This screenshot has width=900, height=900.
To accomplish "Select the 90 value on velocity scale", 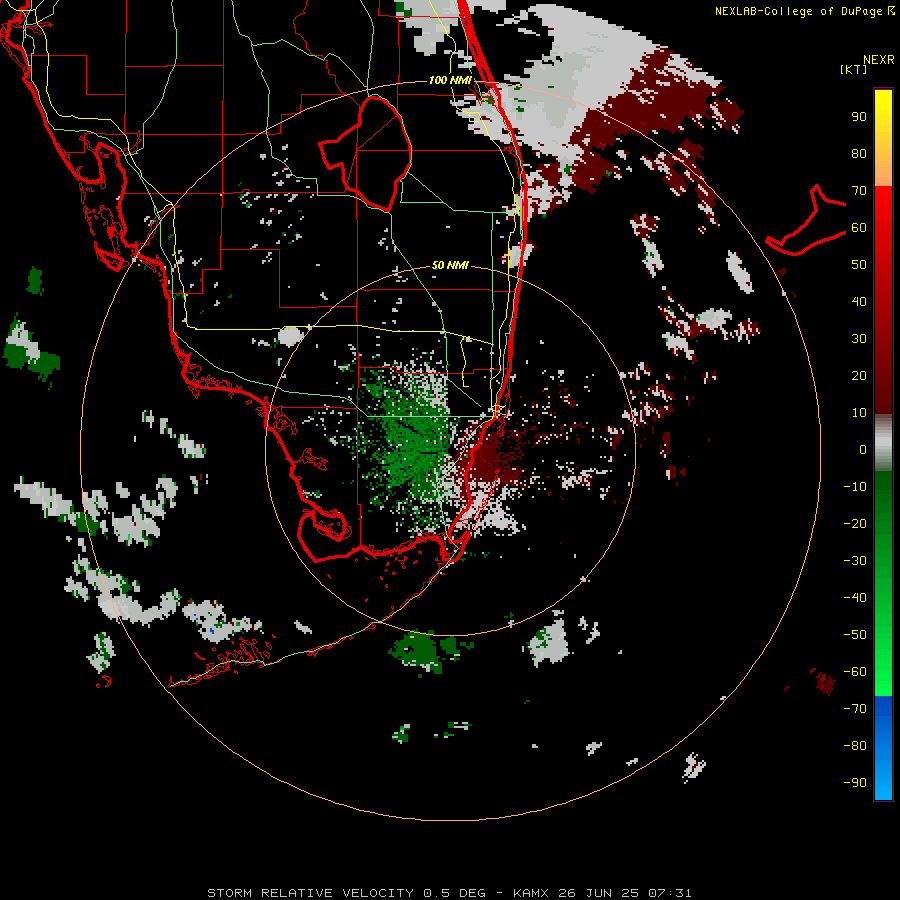I will (859, 117).
